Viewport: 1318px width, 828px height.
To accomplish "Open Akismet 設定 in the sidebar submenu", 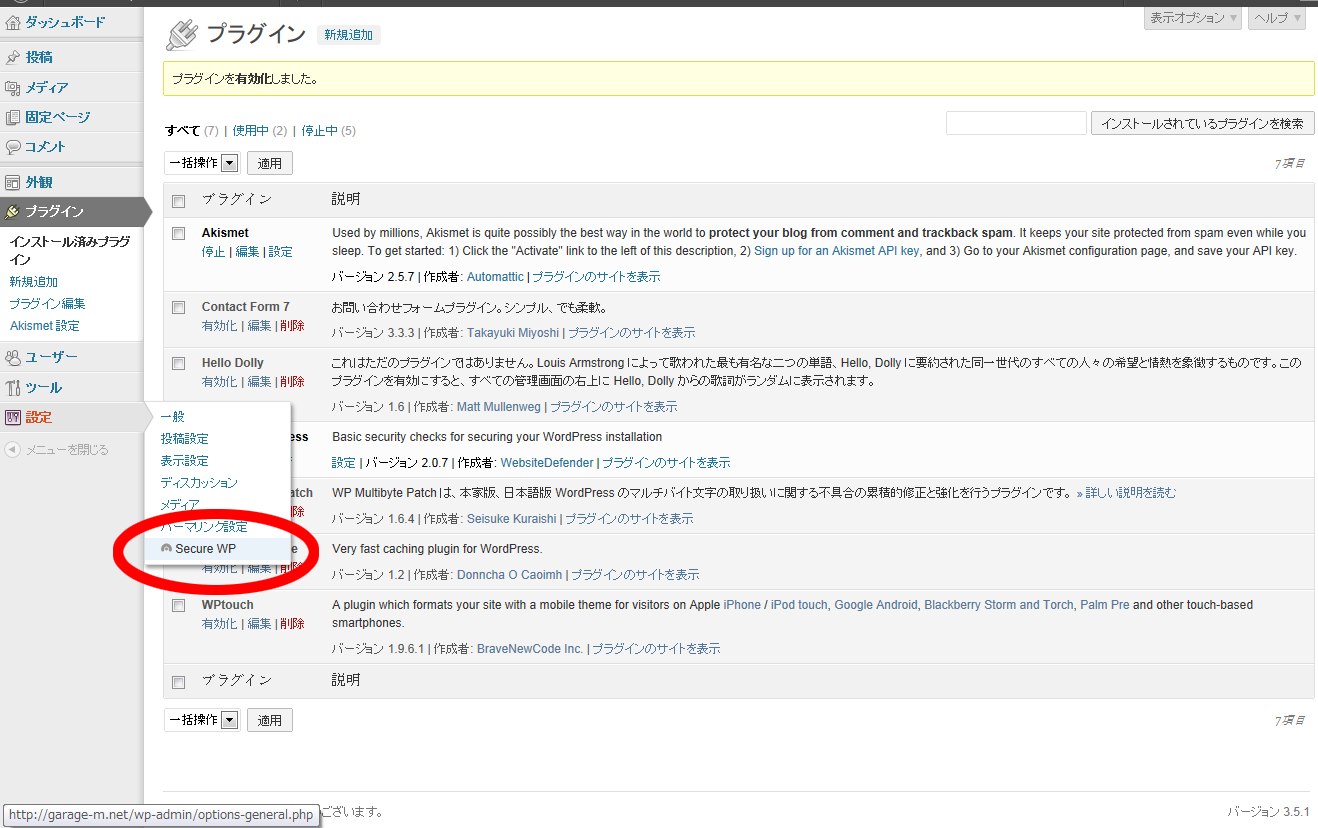I will click(x=44, y=326).
